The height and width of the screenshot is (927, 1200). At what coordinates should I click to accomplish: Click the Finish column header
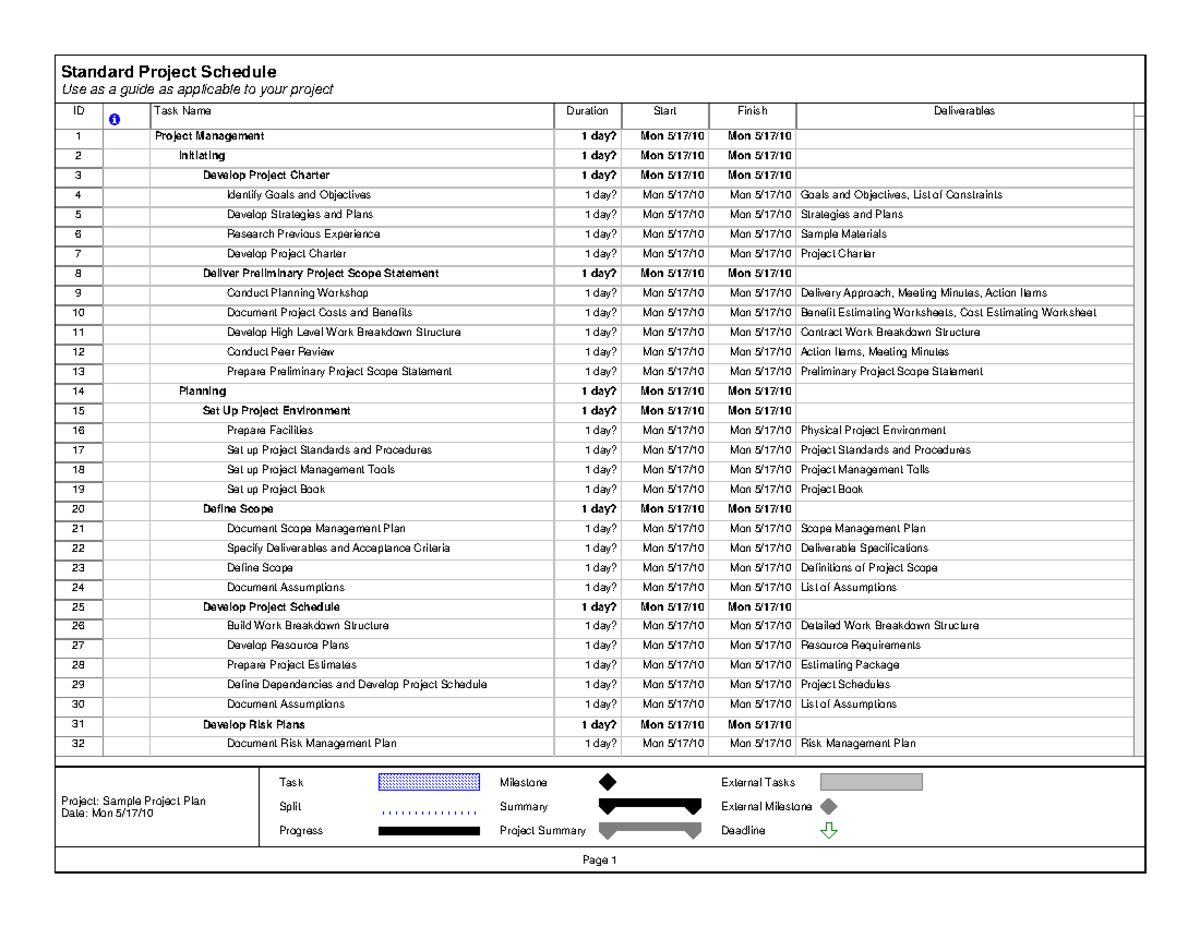[752, 111]
